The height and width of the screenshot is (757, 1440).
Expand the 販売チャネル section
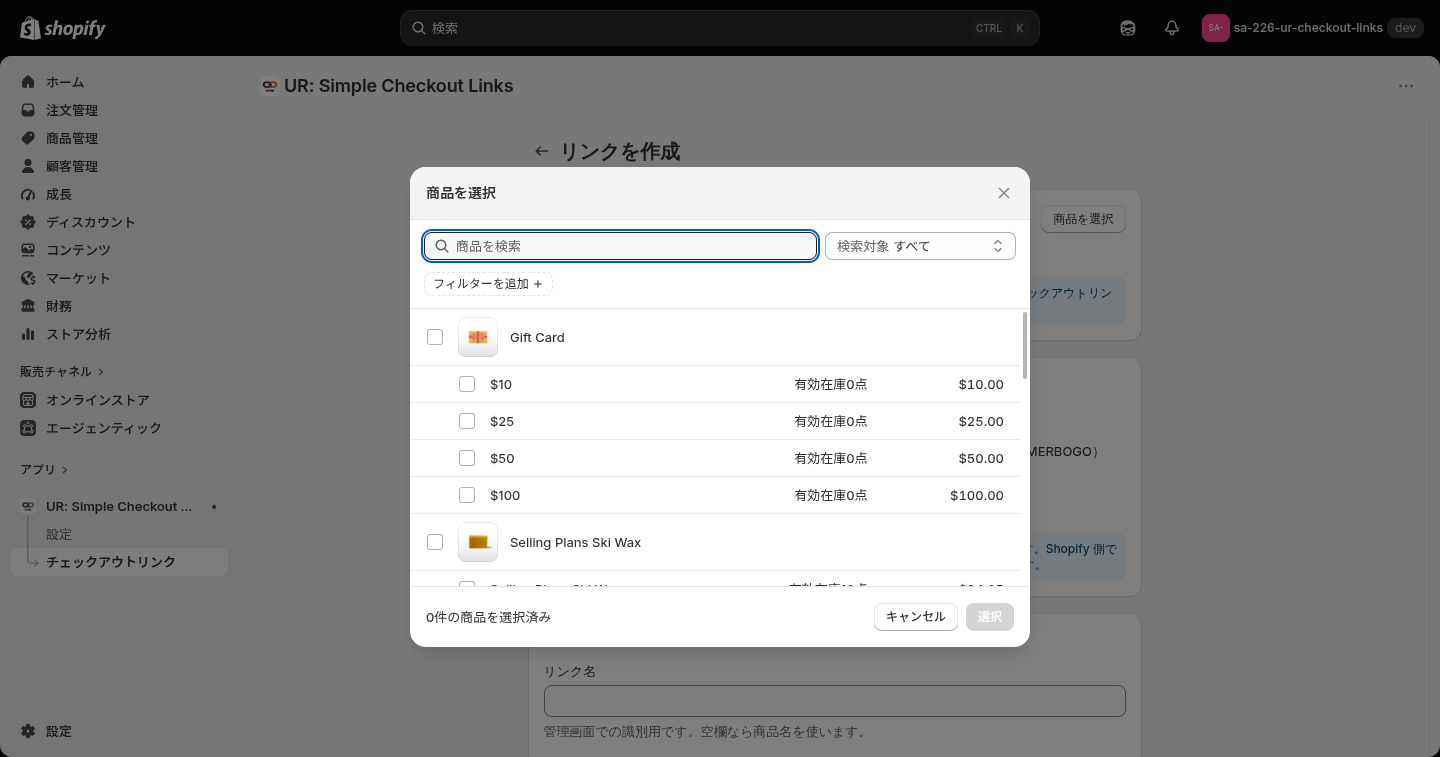click(x=62, y=371)
